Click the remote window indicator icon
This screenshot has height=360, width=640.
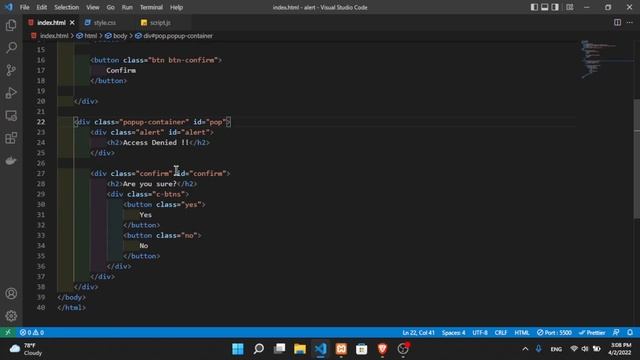[8, 332]
